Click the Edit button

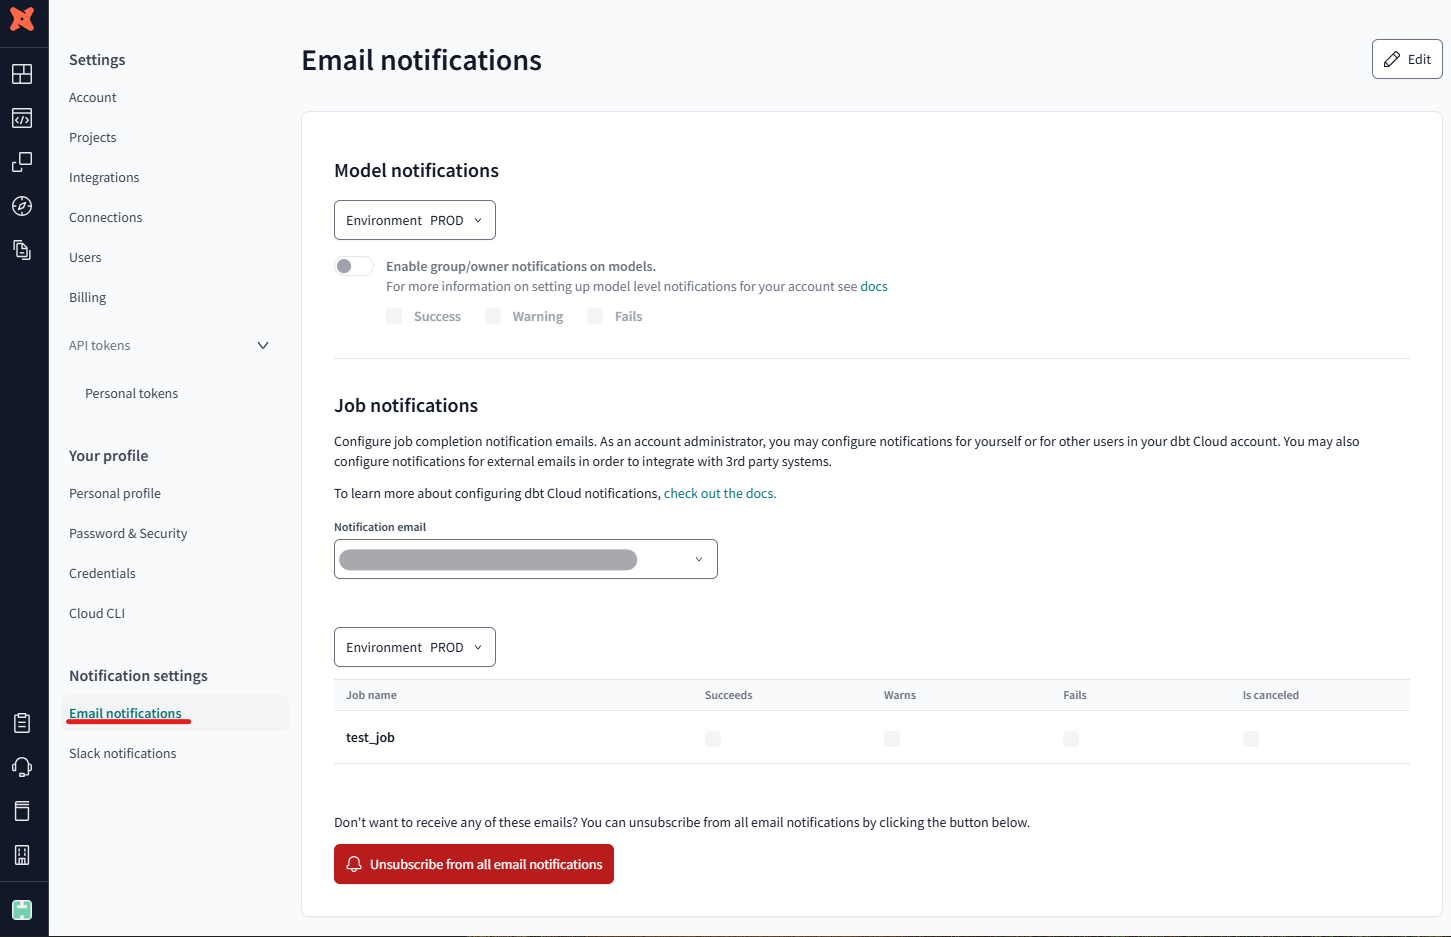[x=1407, y=59]
